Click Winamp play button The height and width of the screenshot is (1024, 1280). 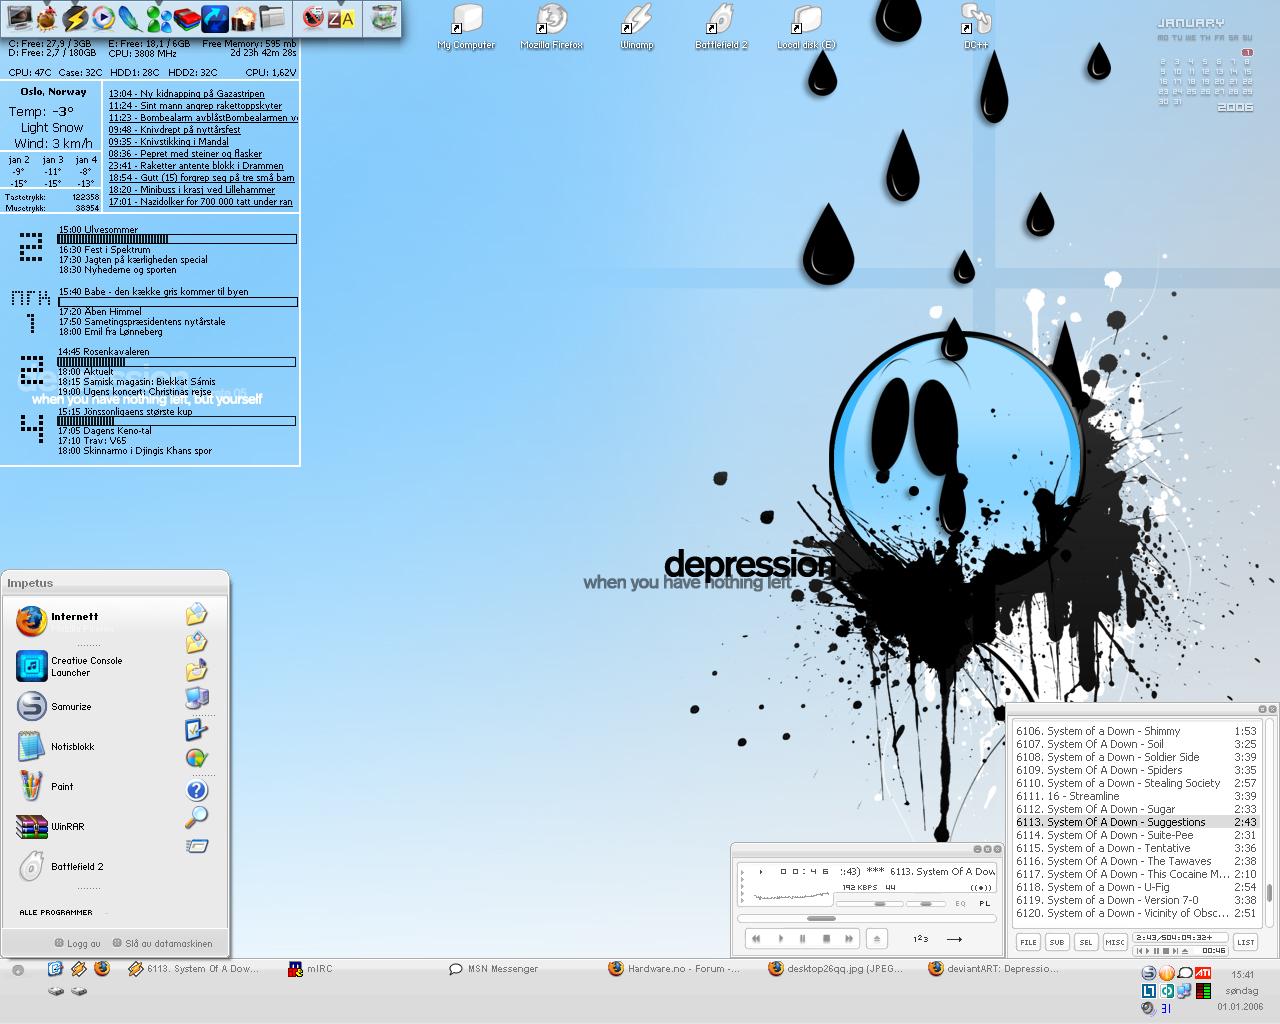[x=780, y=938]
